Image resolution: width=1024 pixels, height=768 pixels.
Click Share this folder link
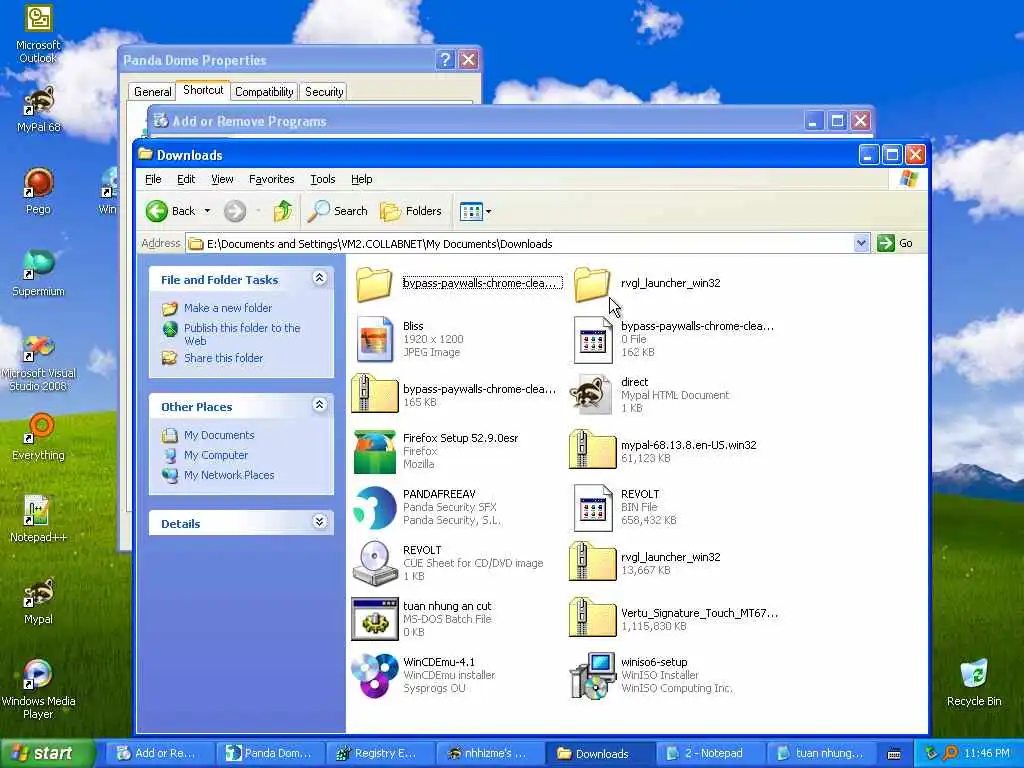(x=223, y=358)
